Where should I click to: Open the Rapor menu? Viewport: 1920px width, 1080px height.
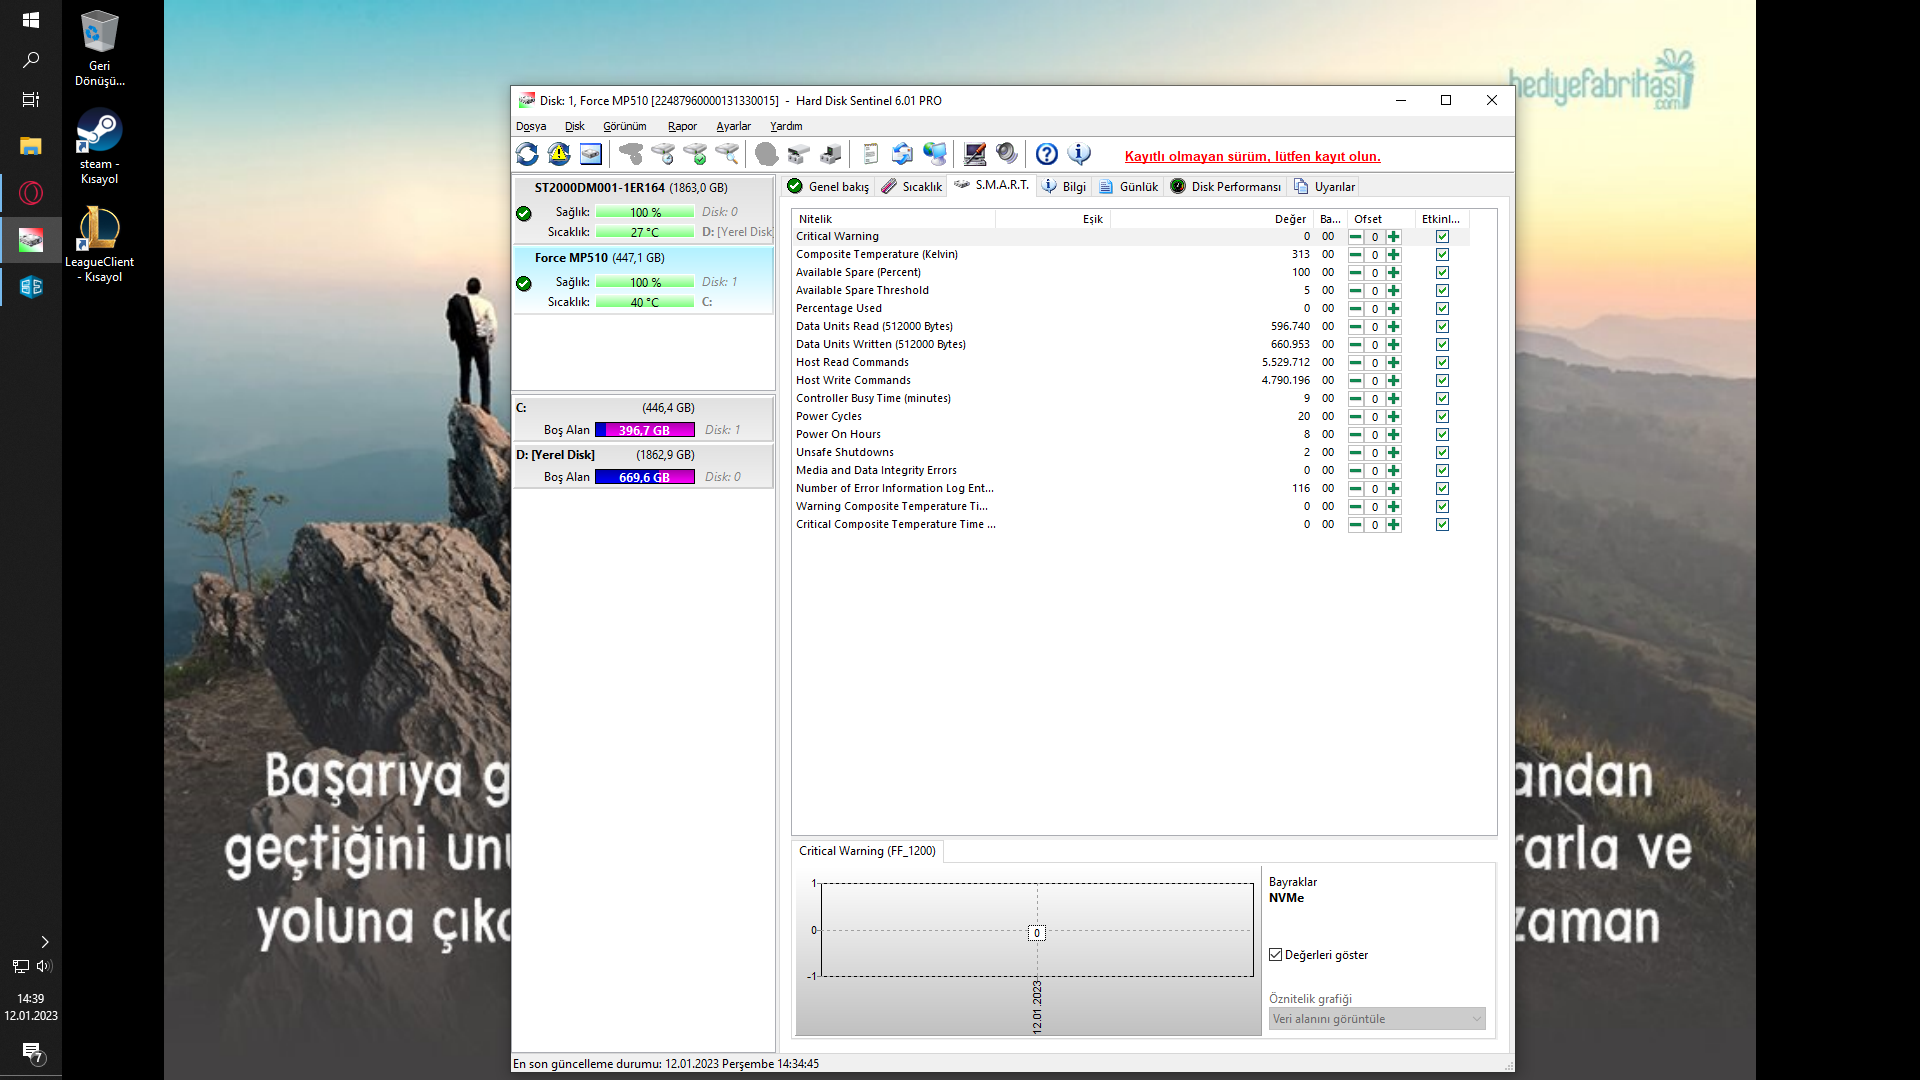pos(682,126)
